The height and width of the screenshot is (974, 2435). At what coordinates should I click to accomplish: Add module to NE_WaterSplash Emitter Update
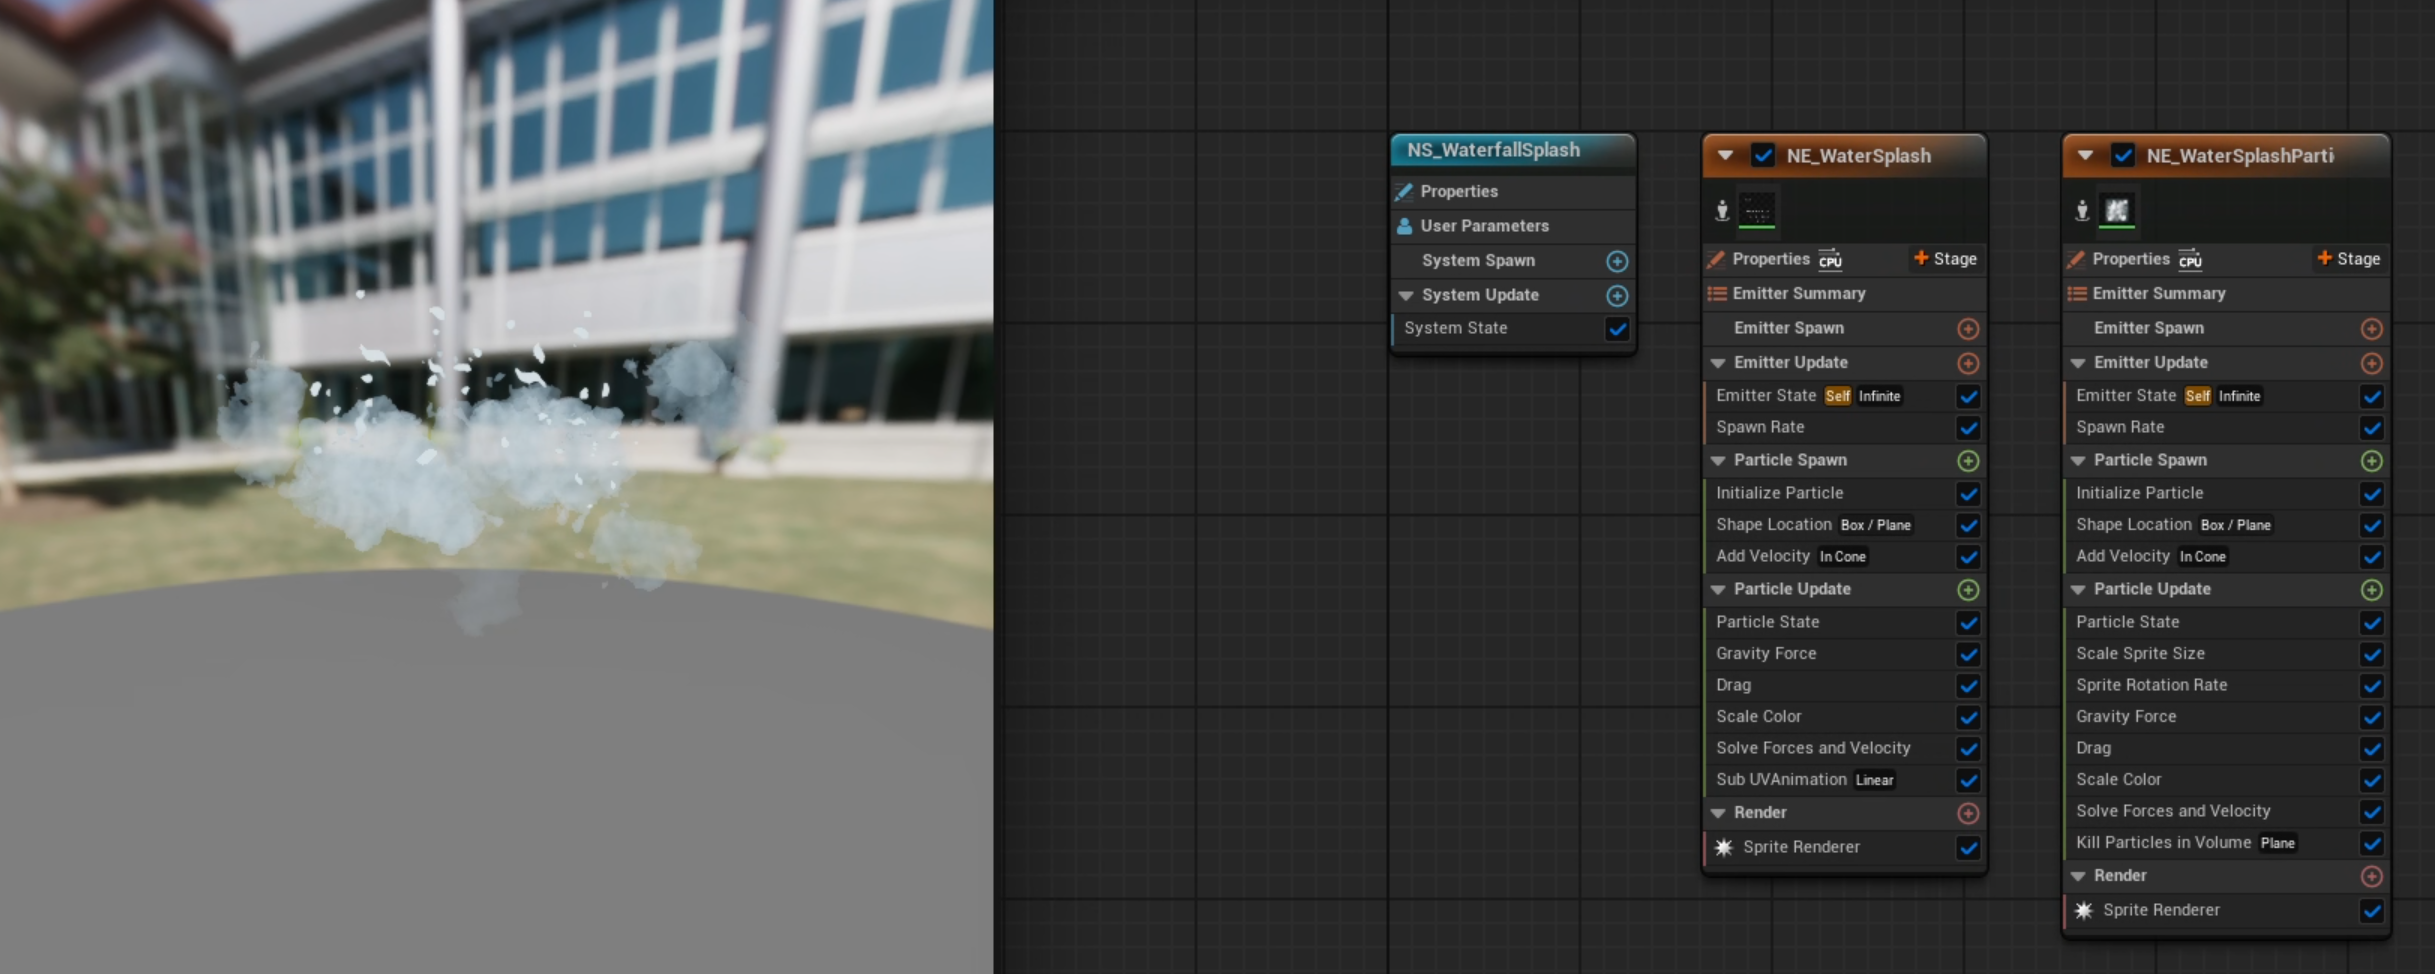[x=1968, y=363]
